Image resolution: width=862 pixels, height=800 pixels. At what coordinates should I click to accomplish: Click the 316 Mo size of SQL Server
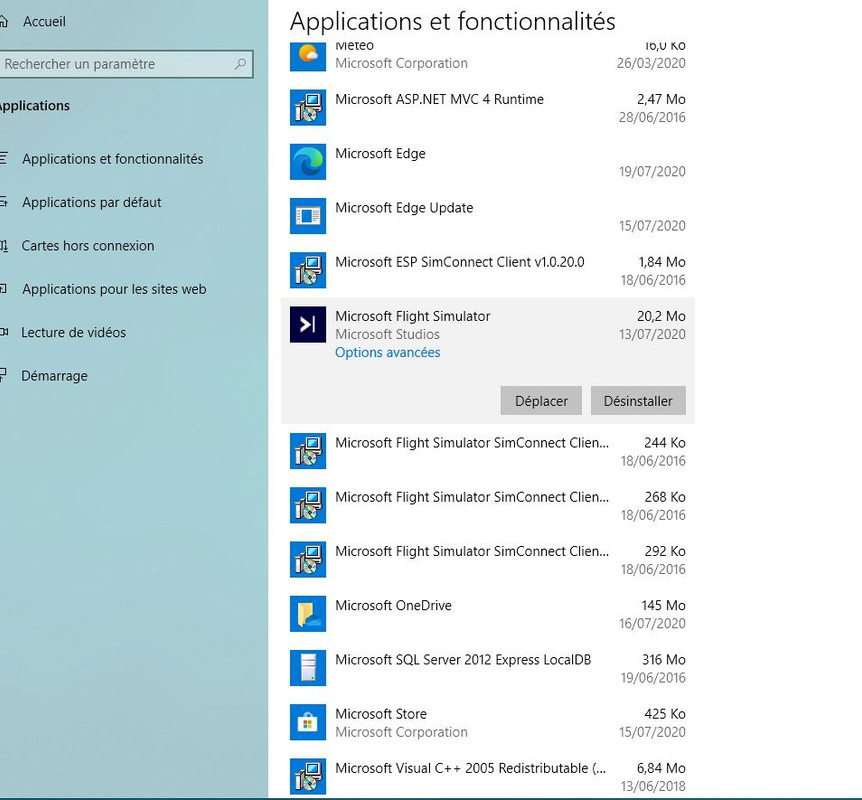tap(664, 660)
